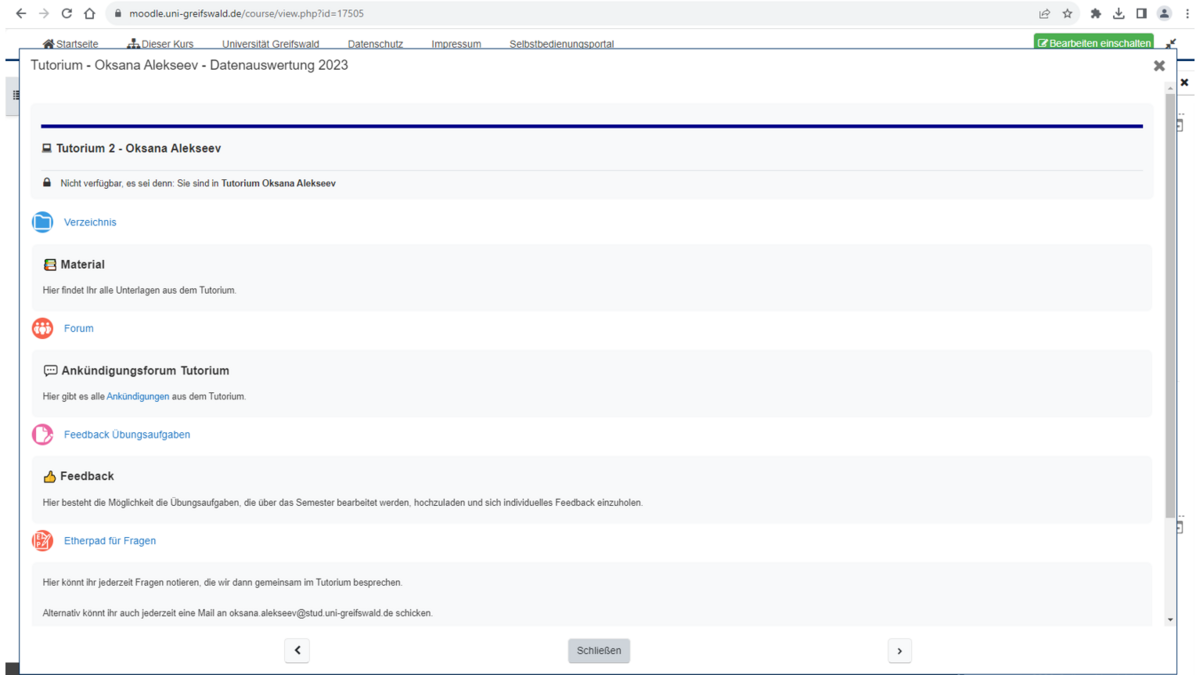Open the Startseite menu item
The image size is (1200, 675).
(x=70, y=44)
